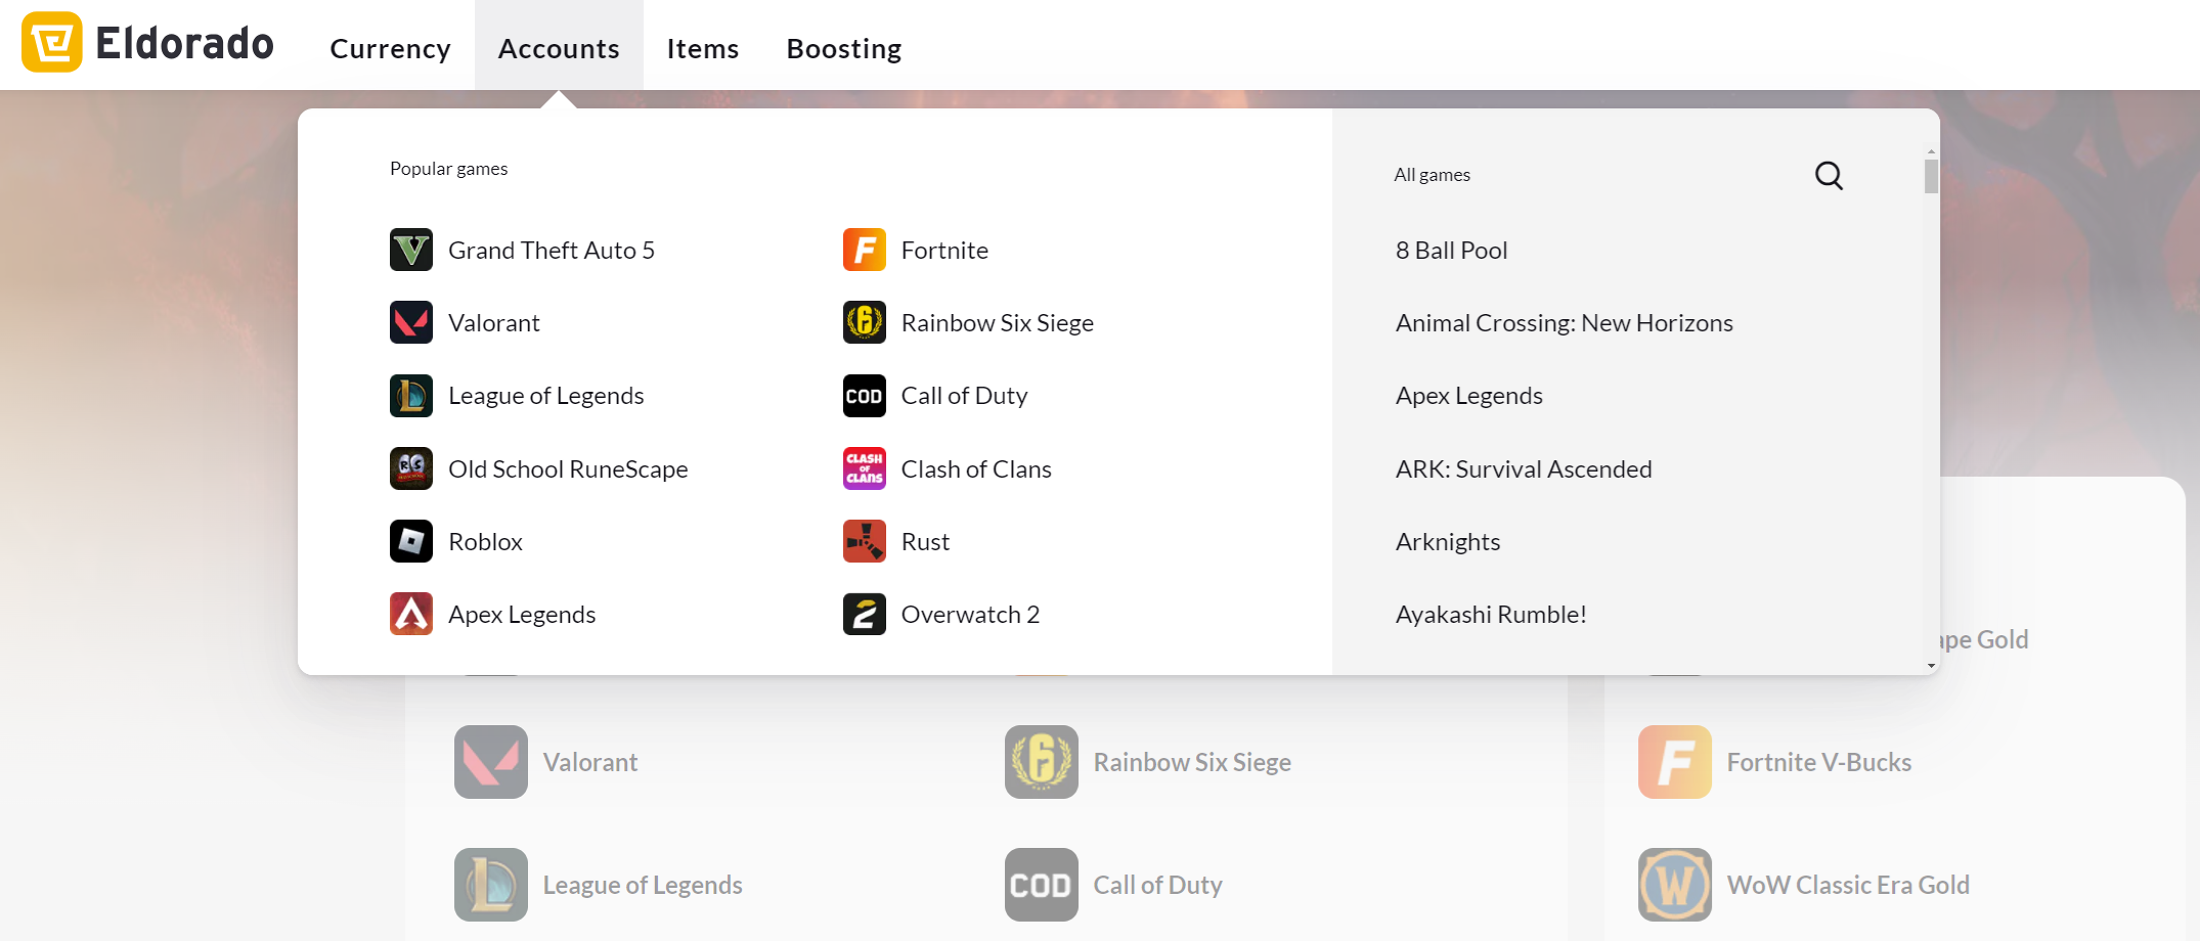Screen dimensions: 2200x941
Task: Open the Items menu
Action: point(702,48)
